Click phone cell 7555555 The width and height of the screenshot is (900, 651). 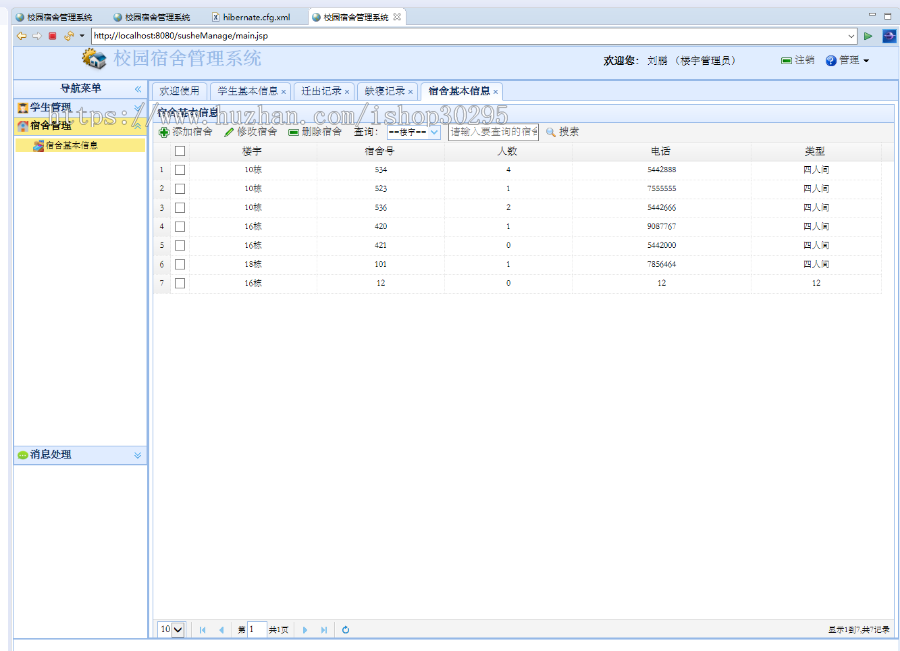661,189
